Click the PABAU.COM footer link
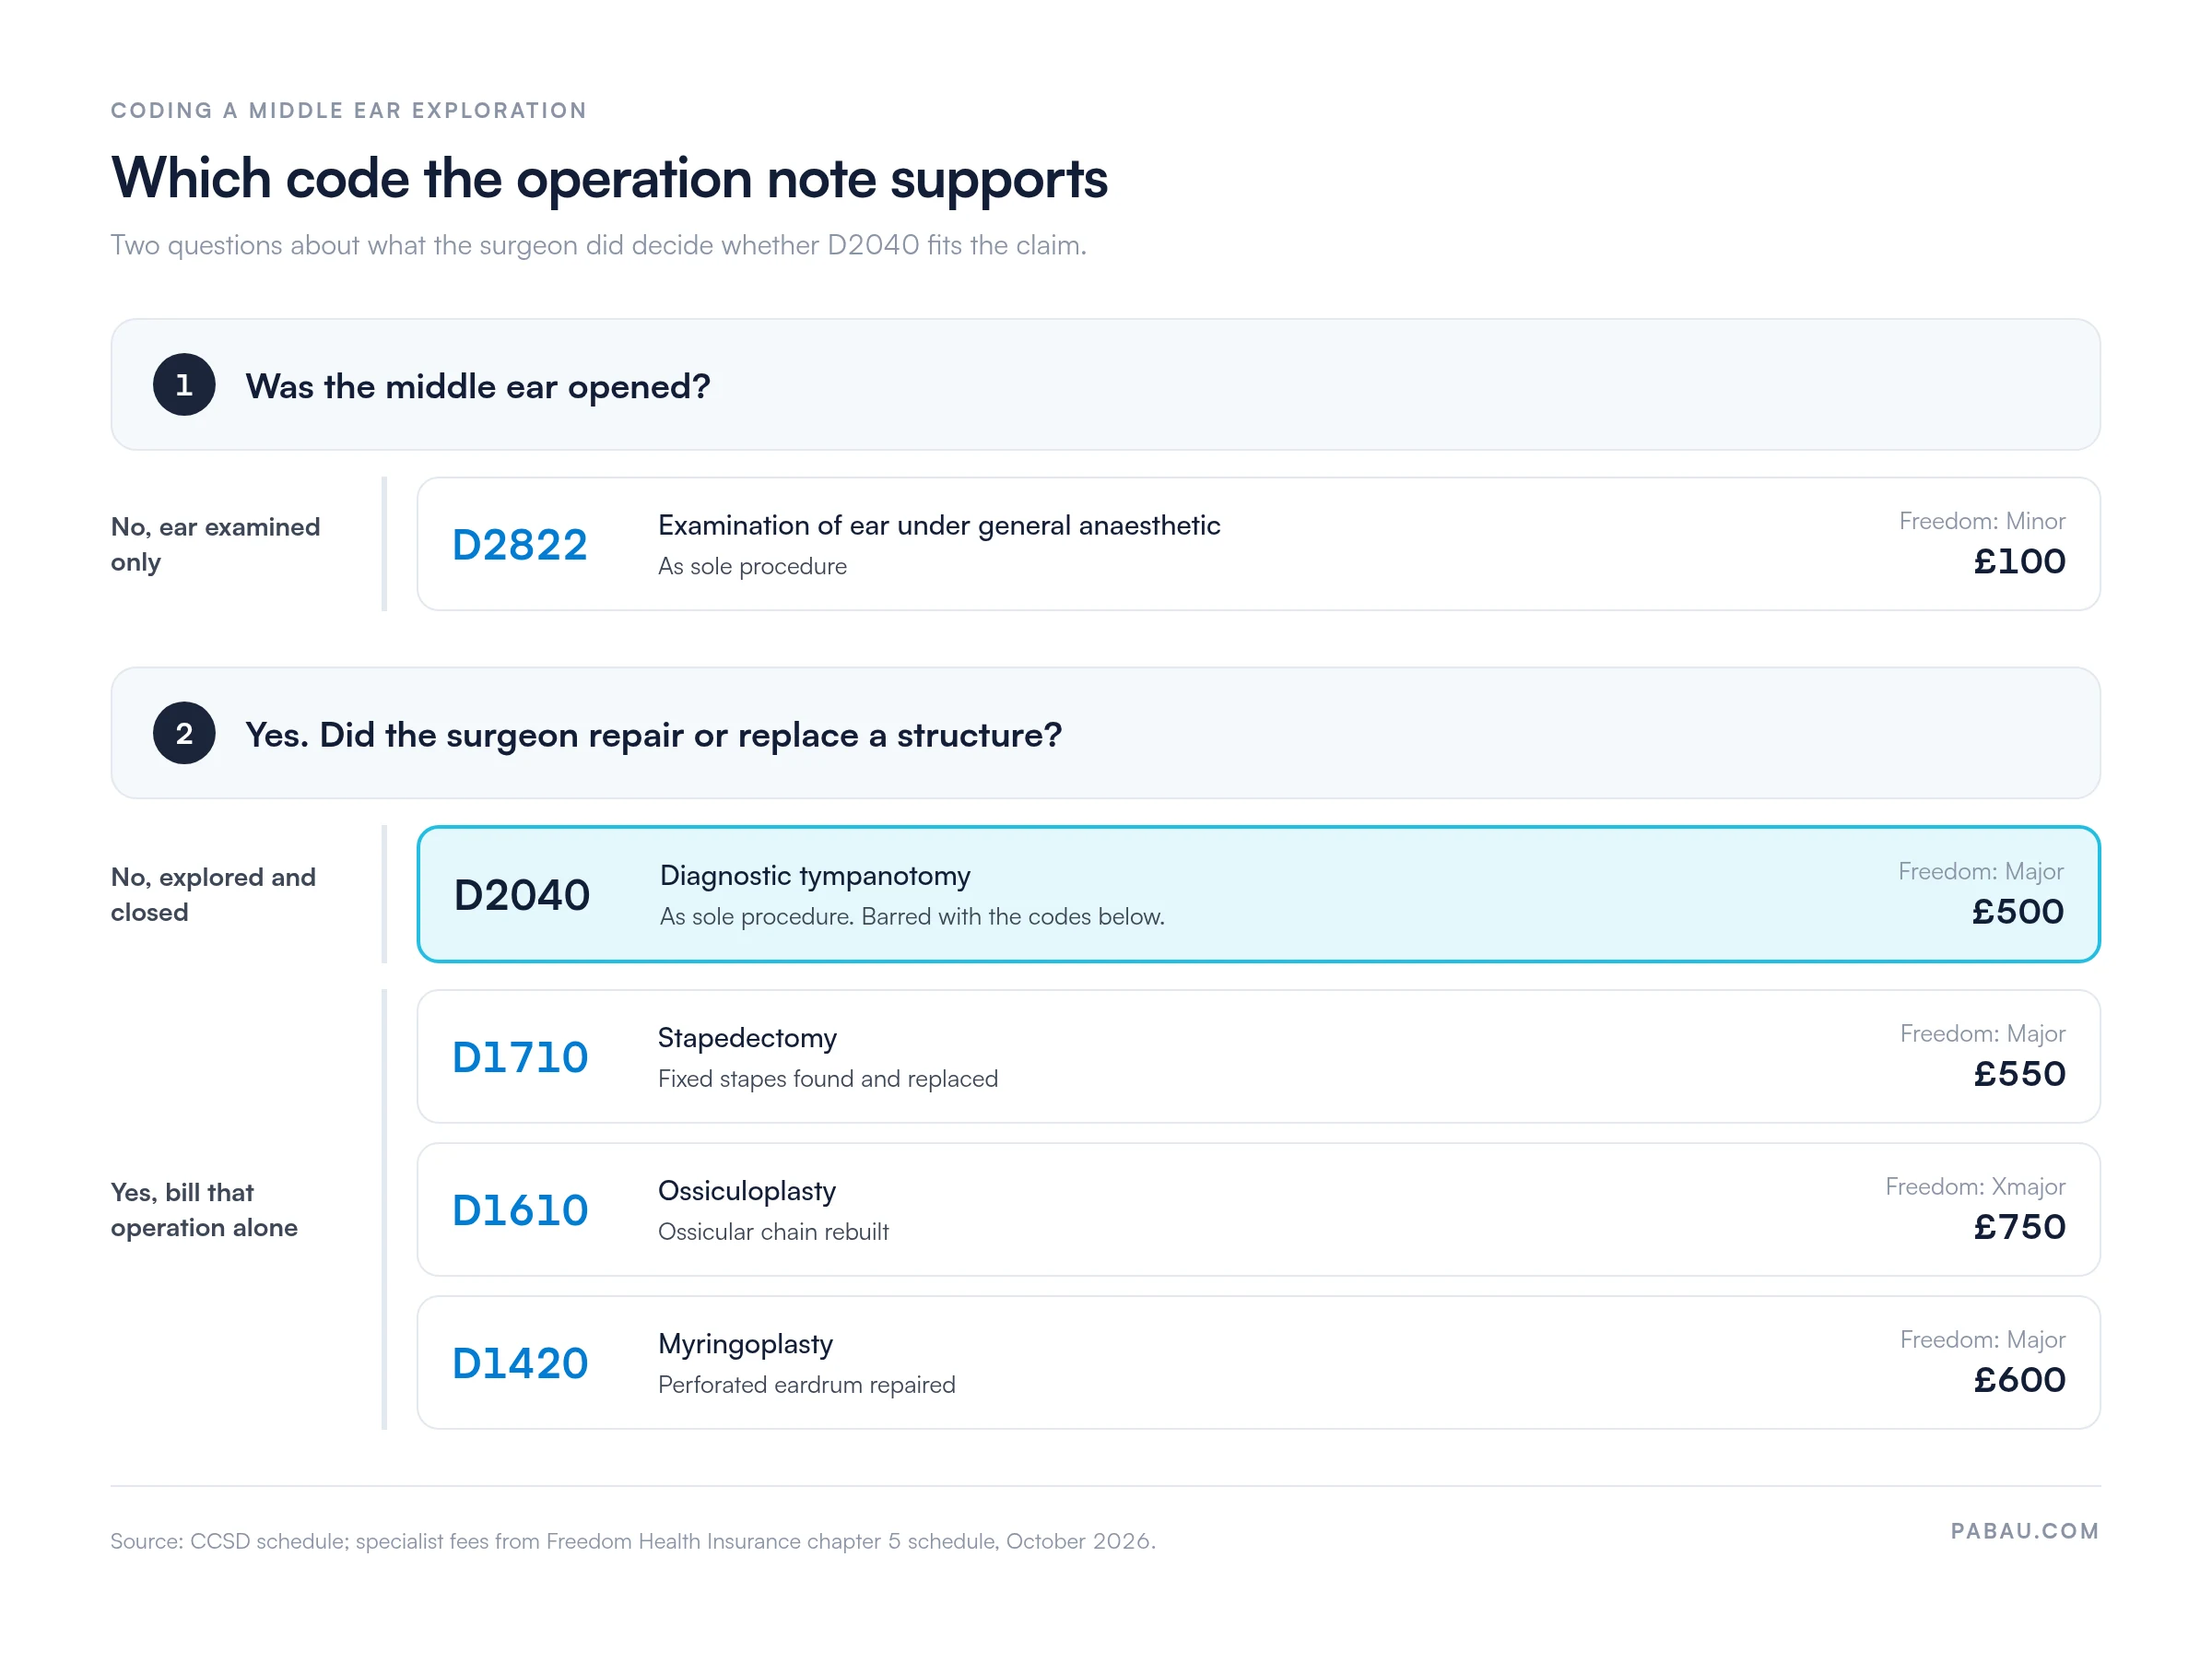This screenshot has height=1663, width=2212. coord(2025,1532)
